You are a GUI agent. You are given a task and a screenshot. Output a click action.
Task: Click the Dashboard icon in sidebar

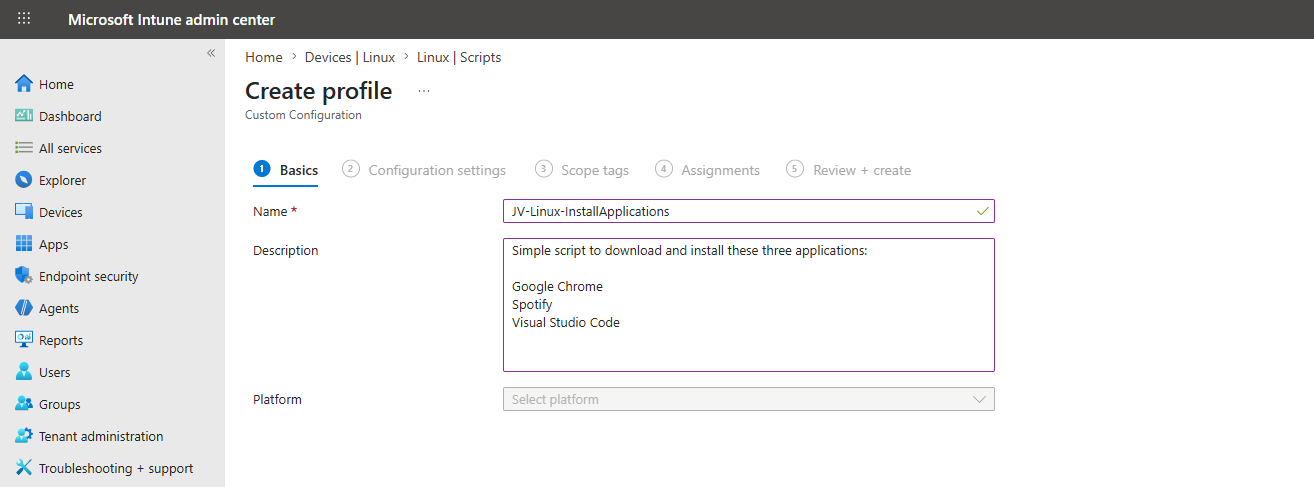(24, 116)
